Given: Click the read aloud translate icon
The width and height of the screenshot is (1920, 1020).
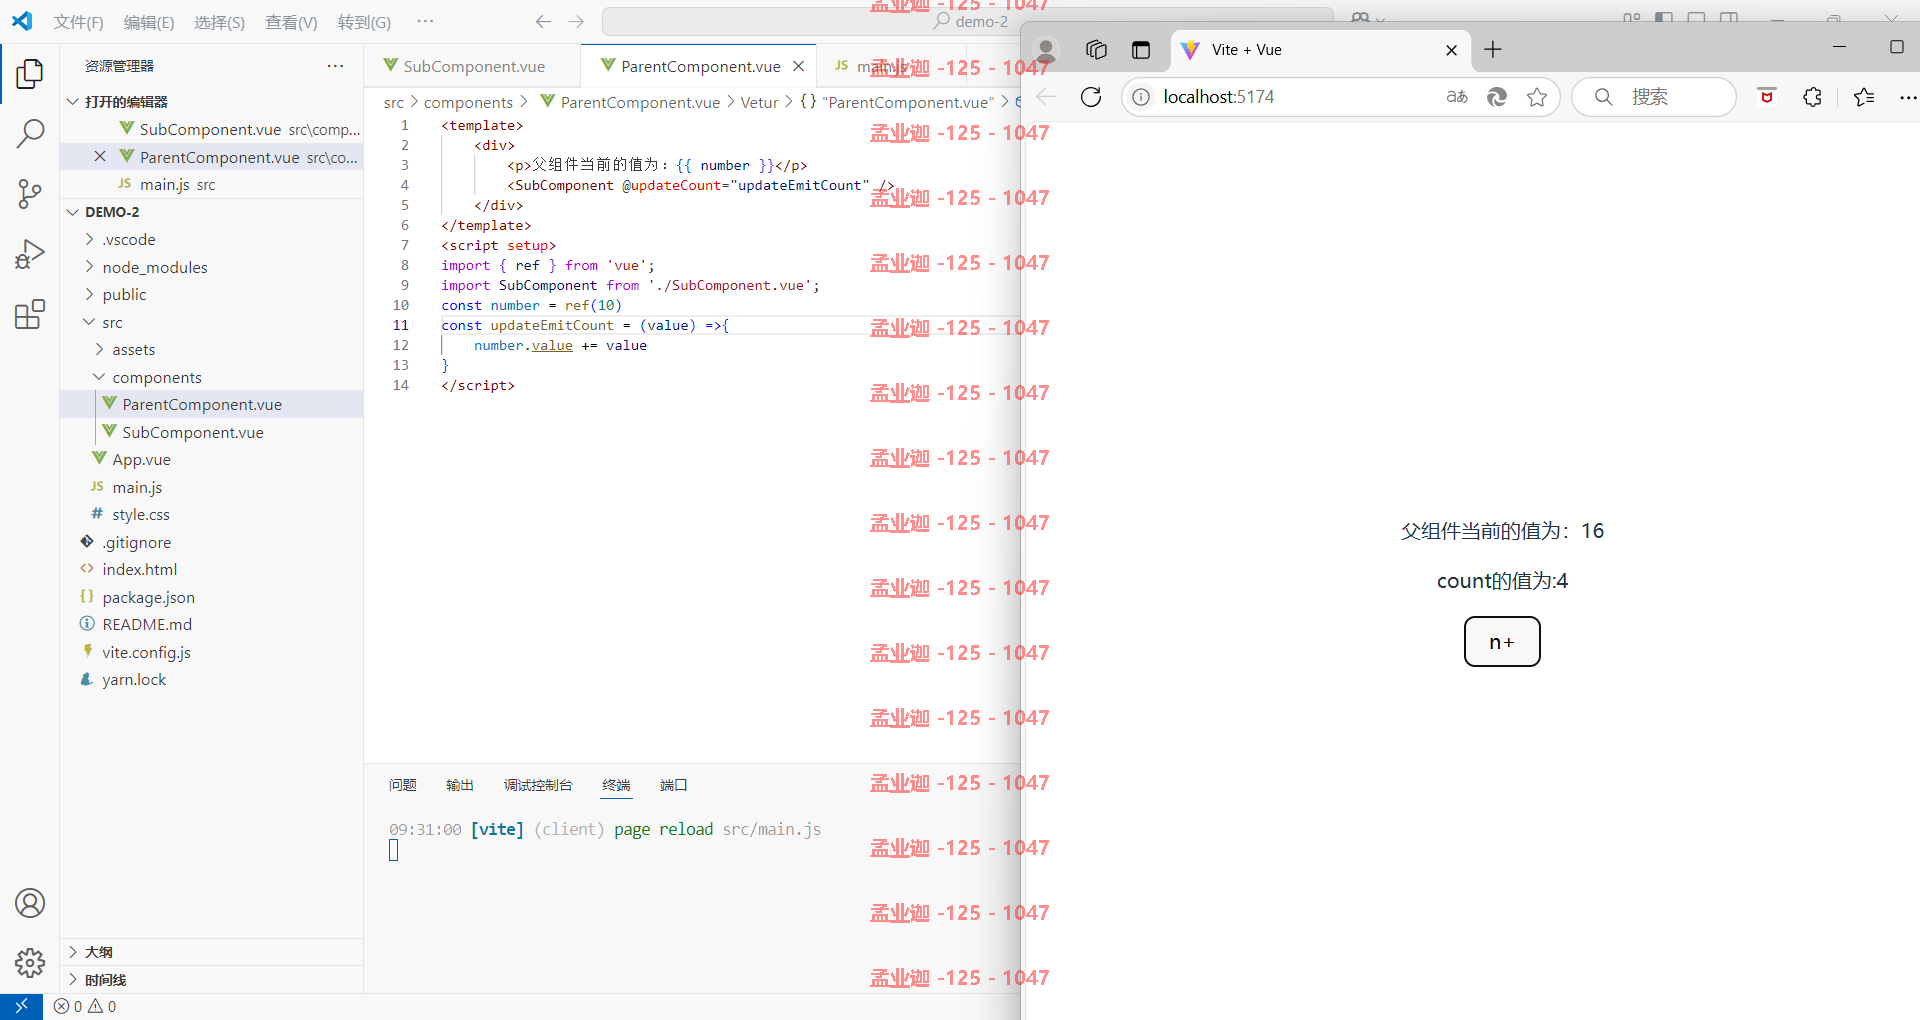Looking at the screenshot, I should [1457, 97].
